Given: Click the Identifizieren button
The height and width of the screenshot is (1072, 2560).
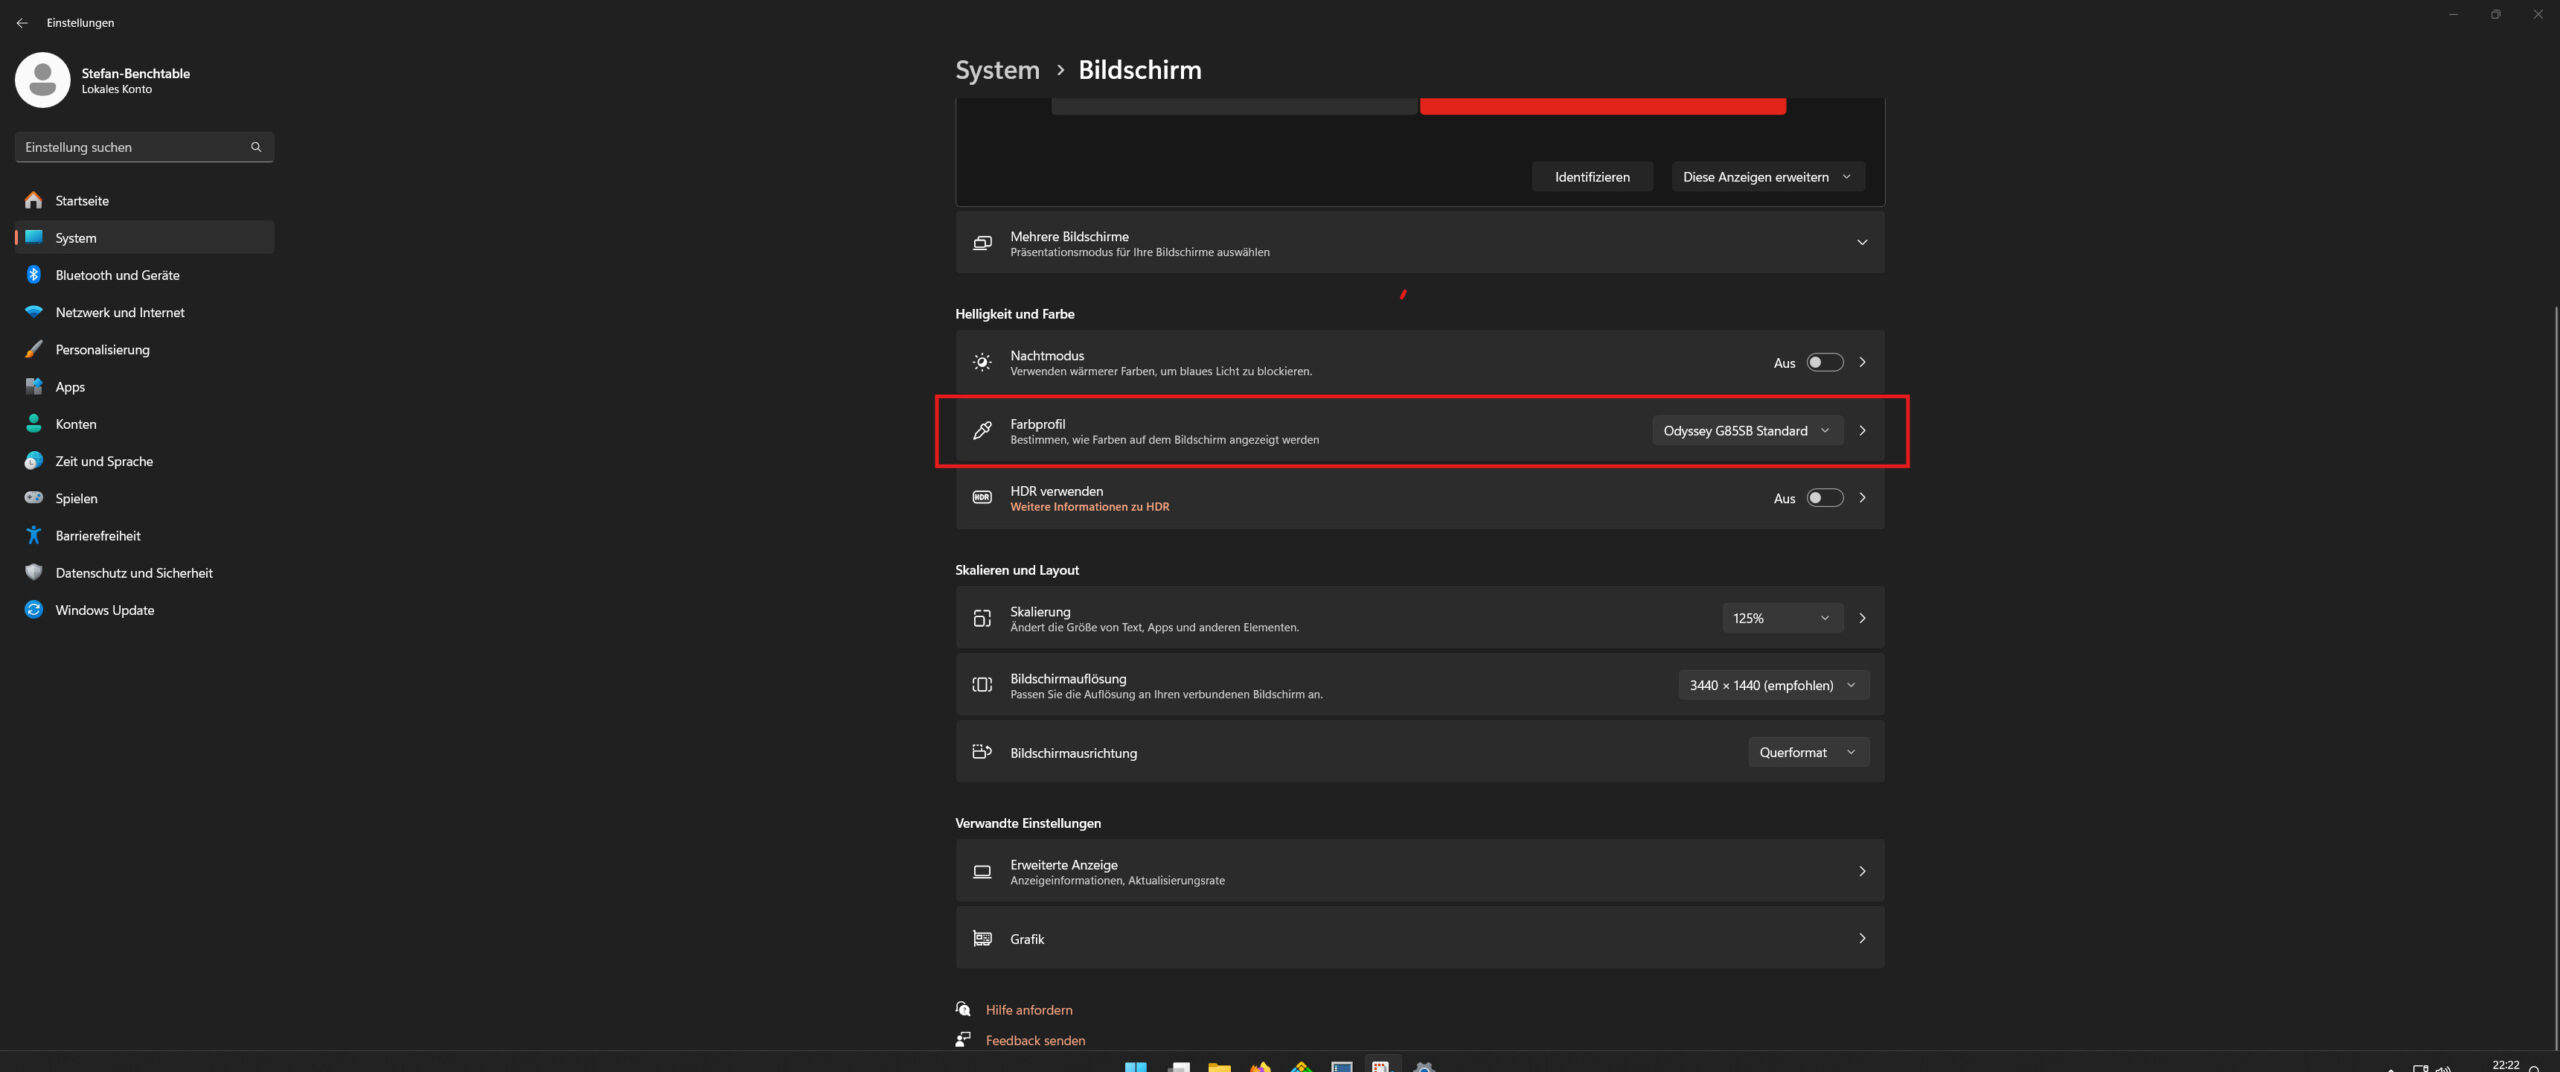Looking at the screenshot, I should pos(1592,176).
